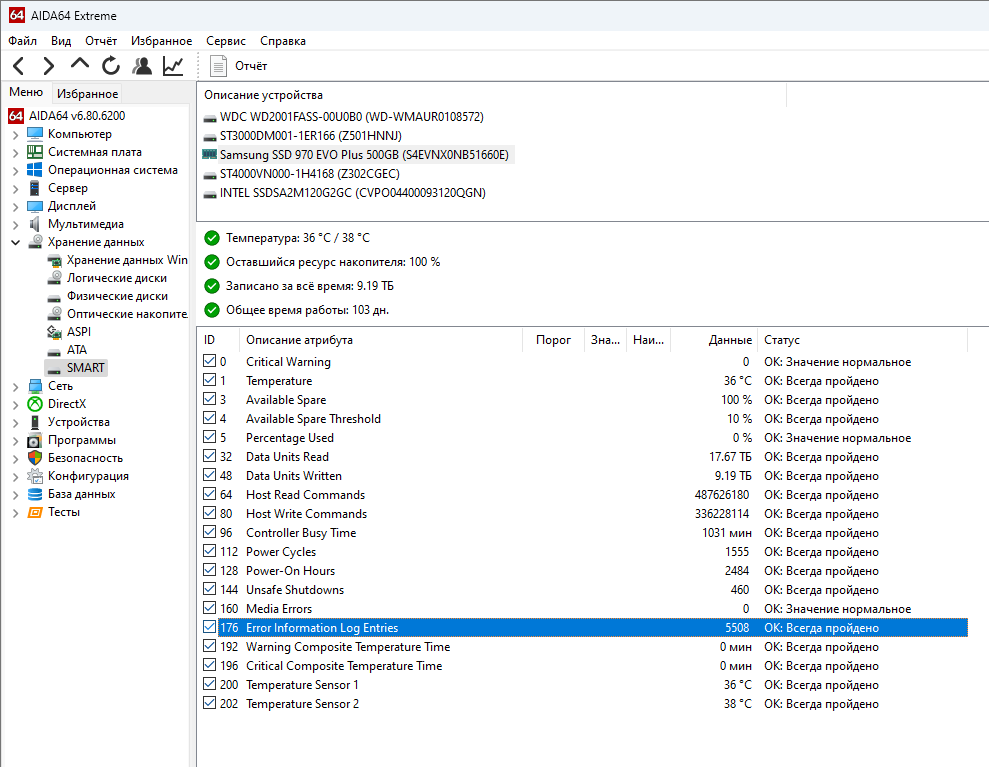This screenshot has width=989, height=767.
Task: Select the Сервер tree icon
Action: [x=35, y=188]
